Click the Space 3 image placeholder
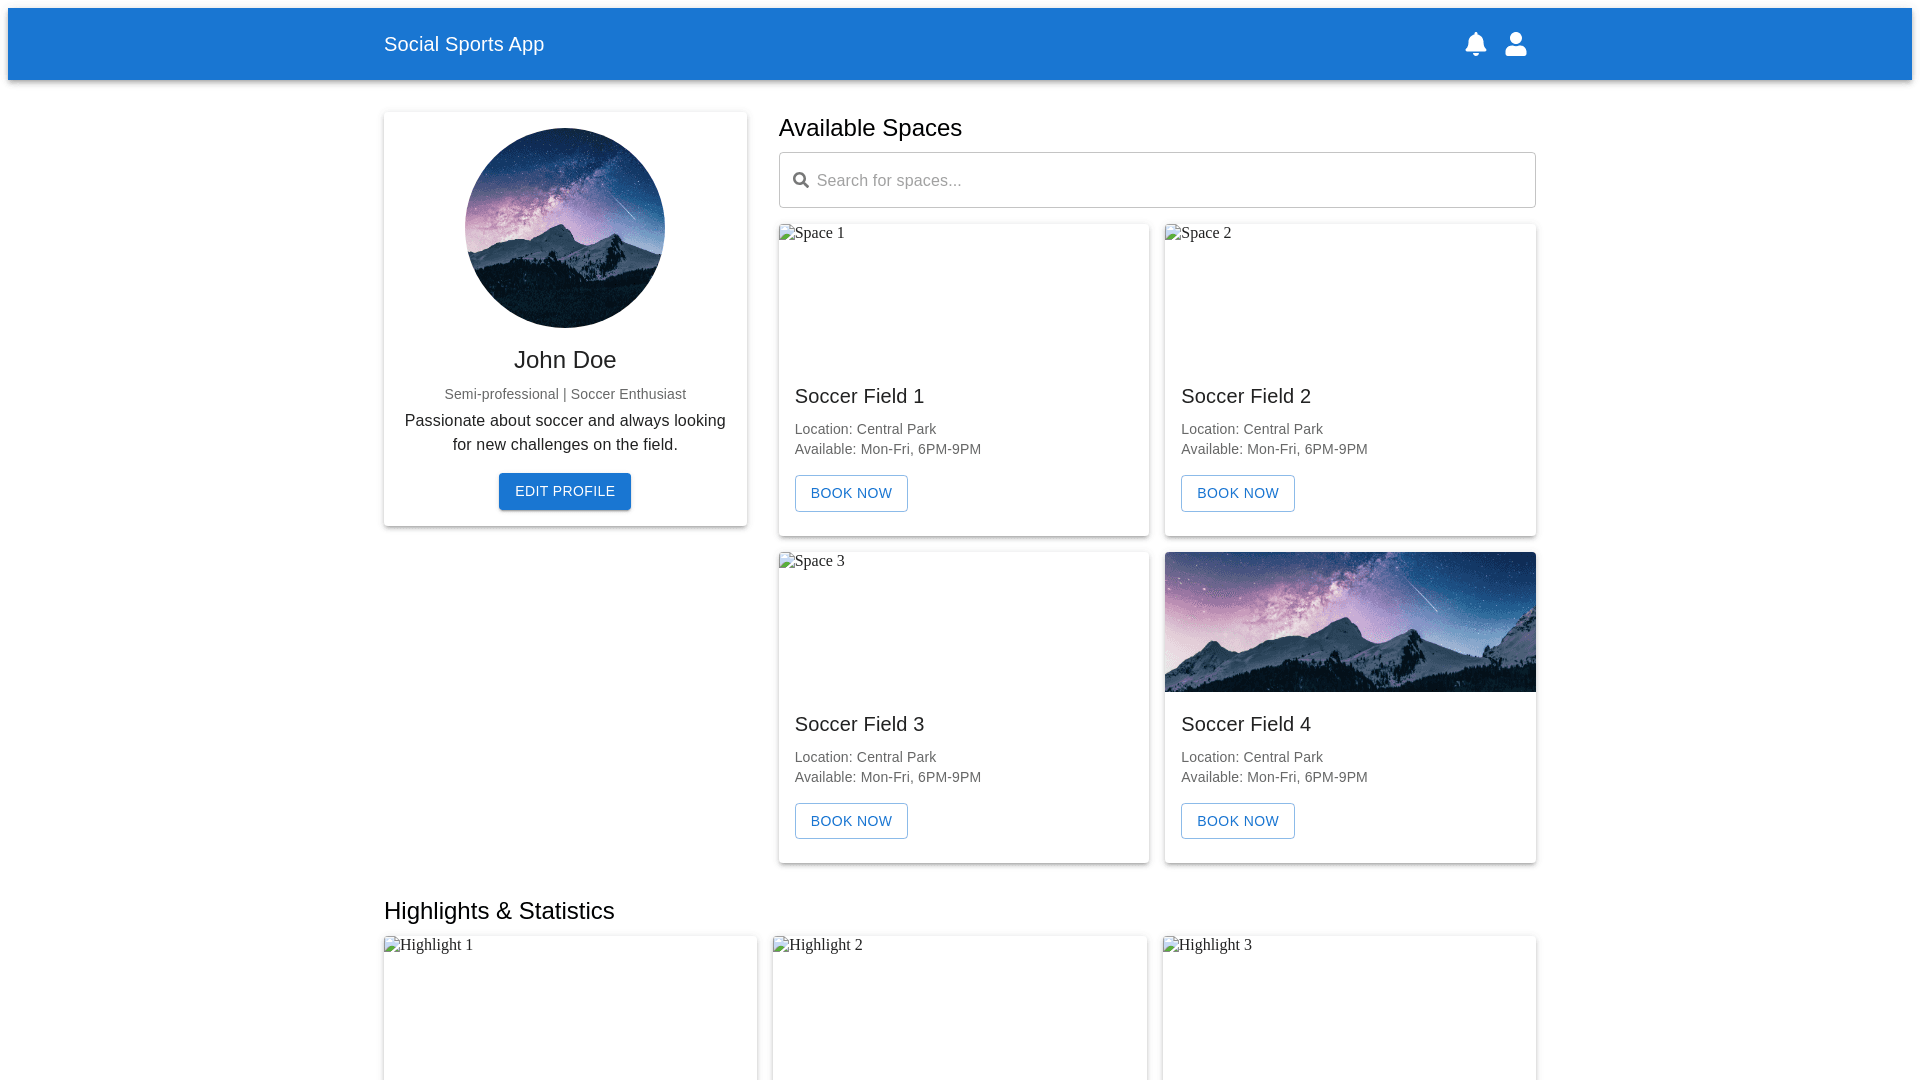 click(963, 622)
